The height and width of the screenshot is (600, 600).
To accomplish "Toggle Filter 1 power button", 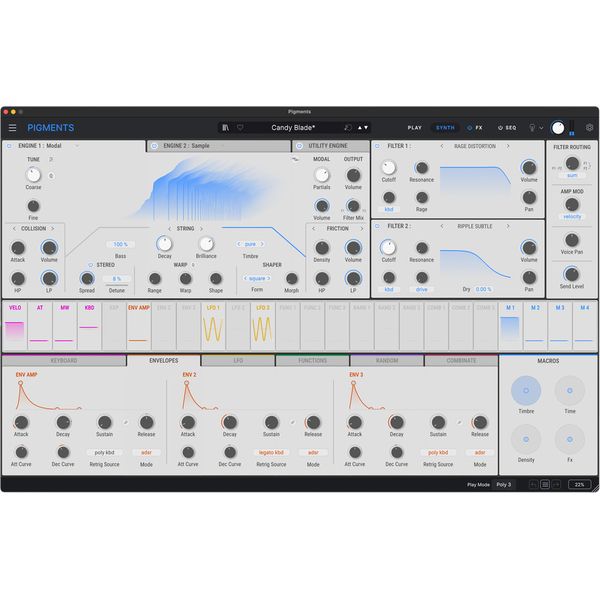I will click(377, 146).
